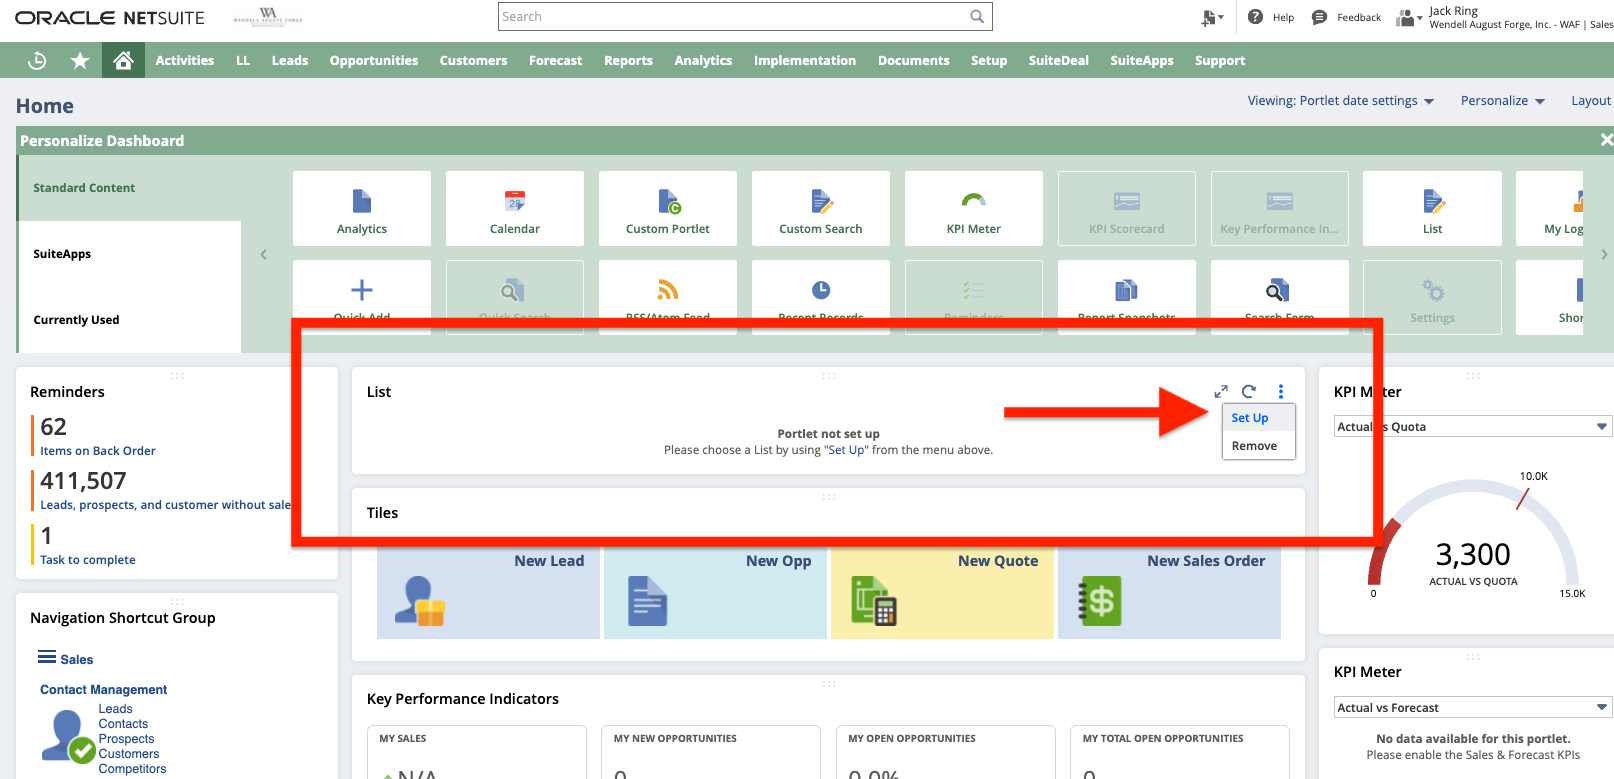
Task: Click the 411,507 leads and prospects reminder
Action: [166, 505]
